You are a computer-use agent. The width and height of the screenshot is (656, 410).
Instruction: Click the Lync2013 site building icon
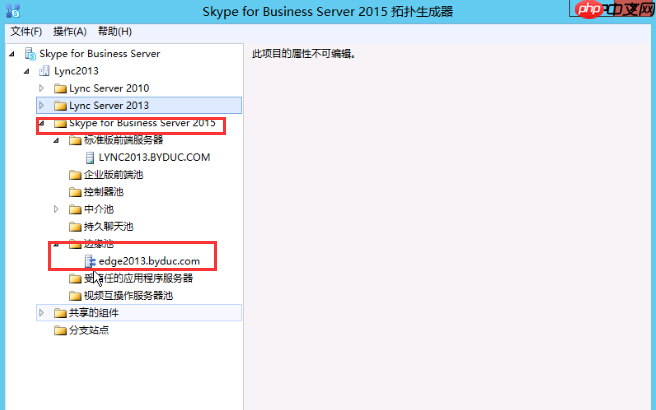(x=44, y=71)
